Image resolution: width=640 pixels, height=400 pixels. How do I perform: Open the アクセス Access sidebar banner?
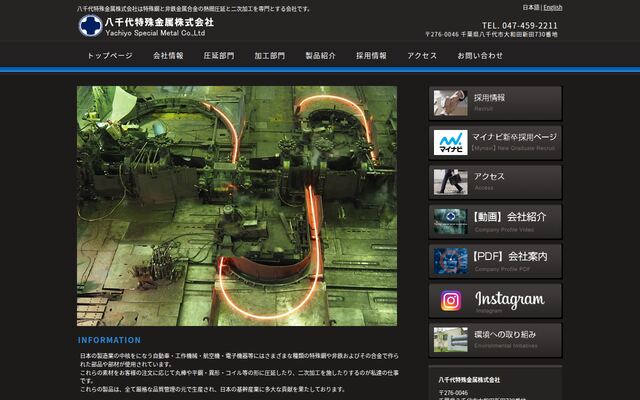pyautogui.click(x=495, y=182)
